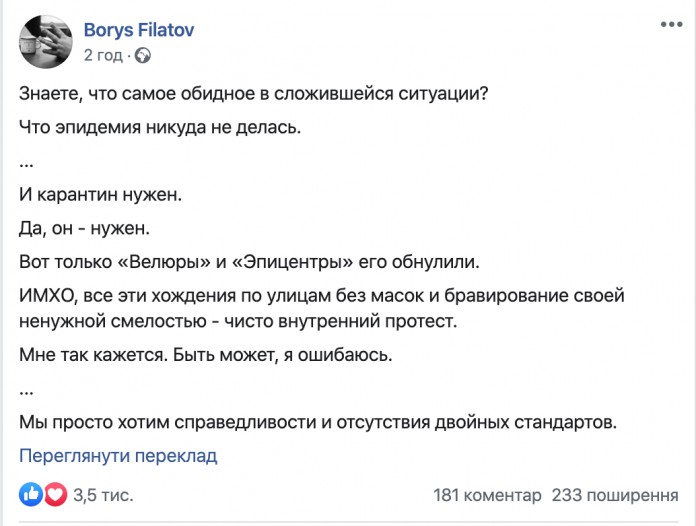Click the first ellipsis line in the post
The height and width of the screenshot is (526, 696).
click(x=27, y=161)
